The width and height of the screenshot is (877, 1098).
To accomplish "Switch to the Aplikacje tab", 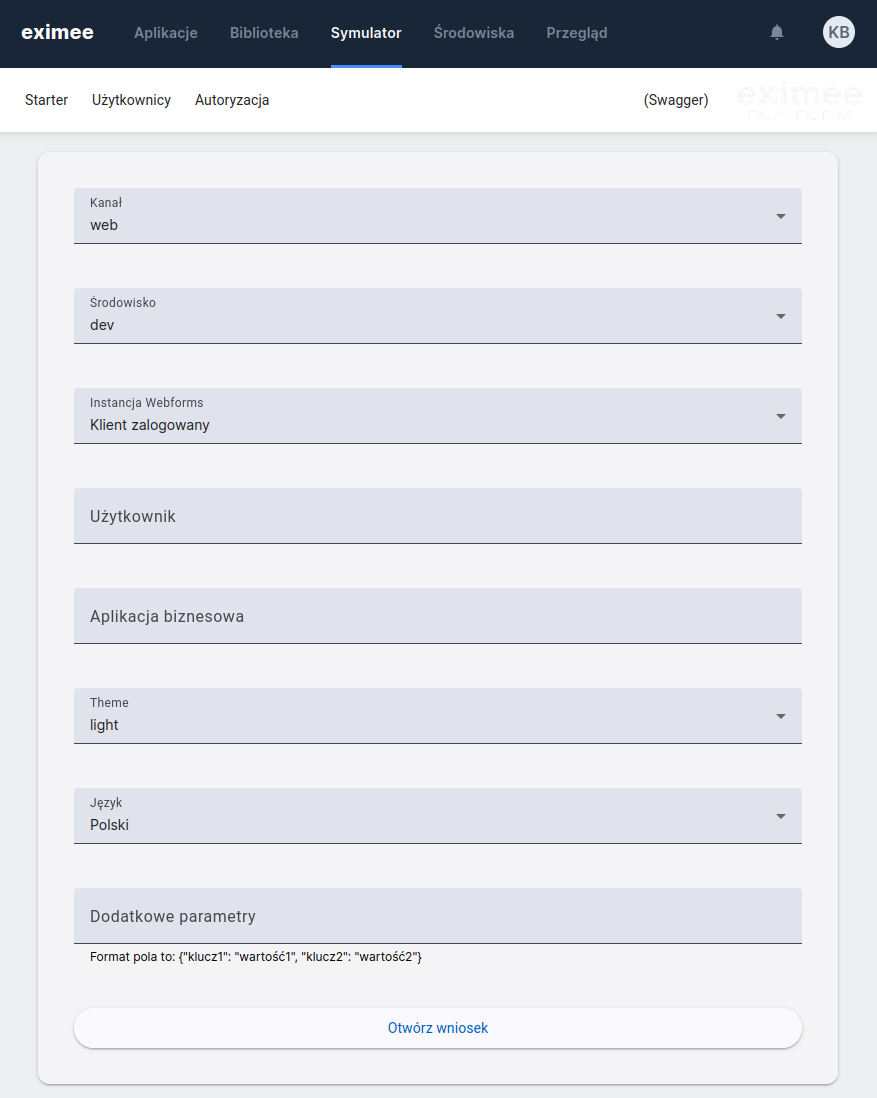I will [166, 33].
